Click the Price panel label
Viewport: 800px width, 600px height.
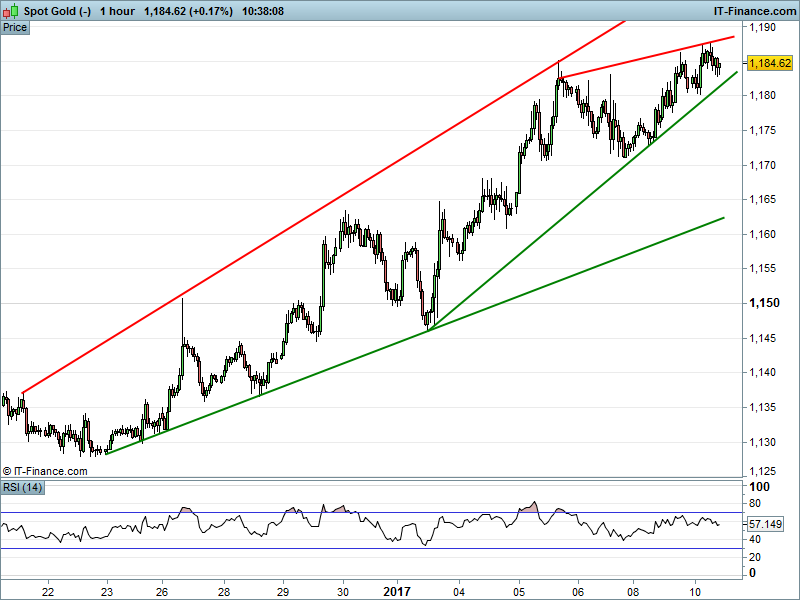pyautogui.click(x=15, y=28)
